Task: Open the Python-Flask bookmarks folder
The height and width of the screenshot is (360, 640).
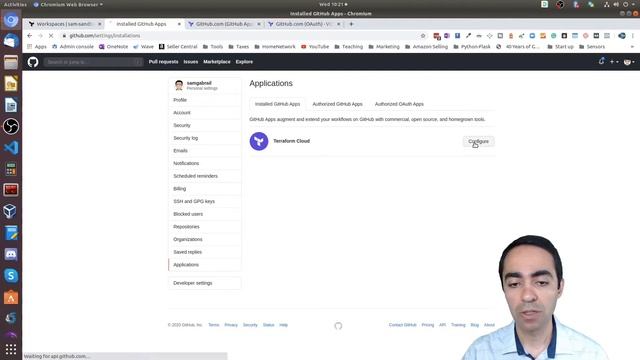Action: click(472, 47)
